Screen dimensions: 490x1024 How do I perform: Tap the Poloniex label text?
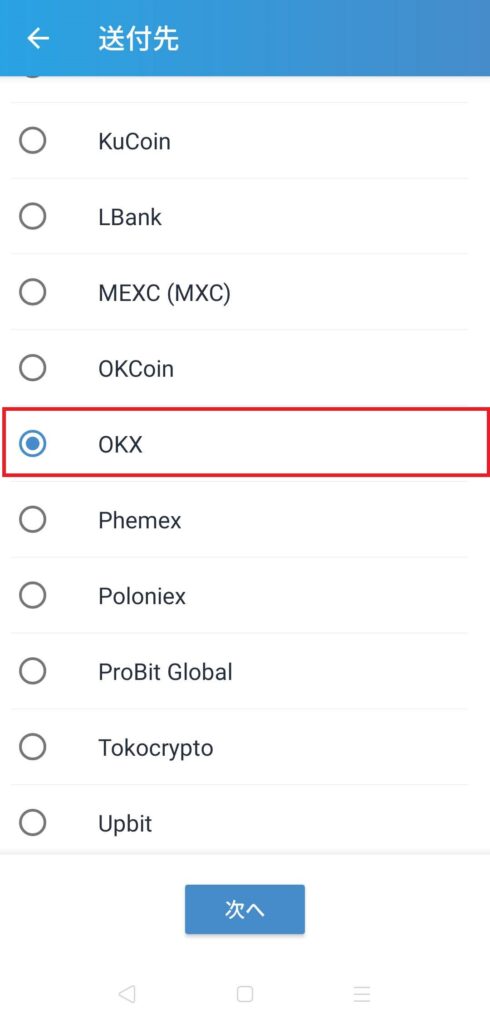point(142,596)
